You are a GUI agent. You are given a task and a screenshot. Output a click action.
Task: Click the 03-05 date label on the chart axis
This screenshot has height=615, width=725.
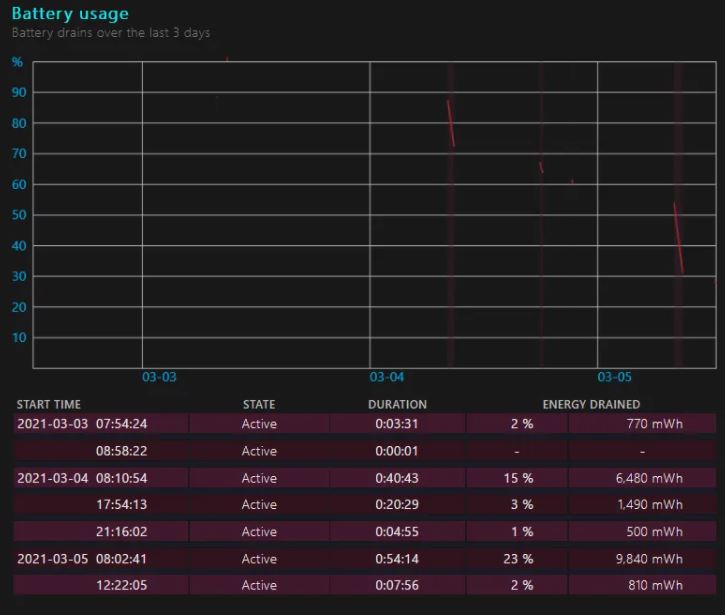[x=614, y=377]
